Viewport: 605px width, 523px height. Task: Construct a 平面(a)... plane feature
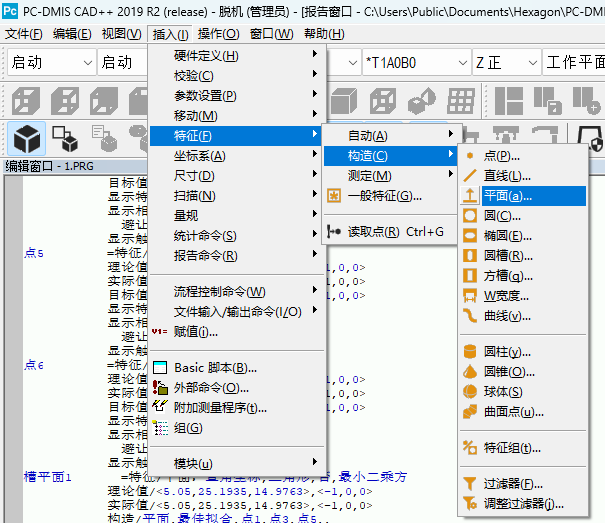pos(523,196)
